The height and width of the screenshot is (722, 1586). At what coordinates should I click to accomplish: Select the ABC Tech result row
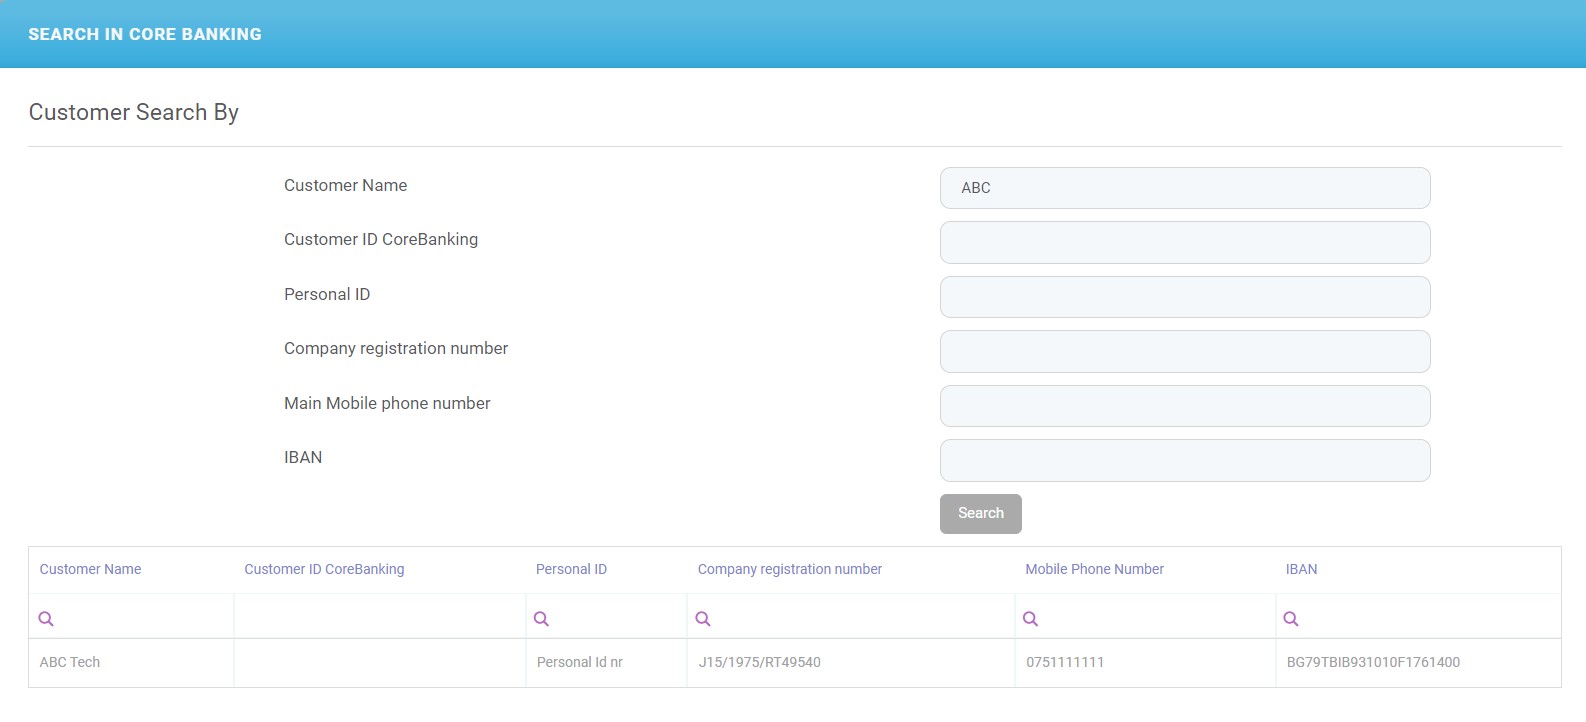point(70,662)
